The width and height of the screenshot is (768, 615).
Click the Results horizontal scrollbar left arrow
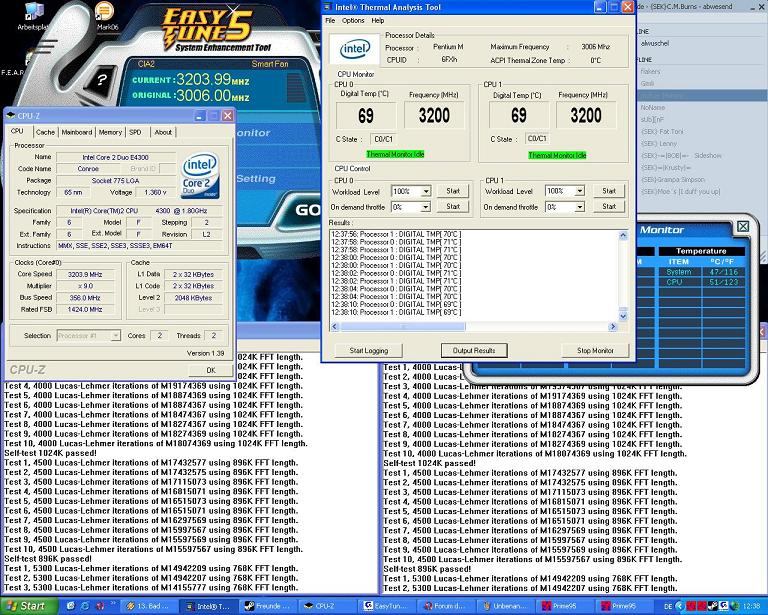335,326
